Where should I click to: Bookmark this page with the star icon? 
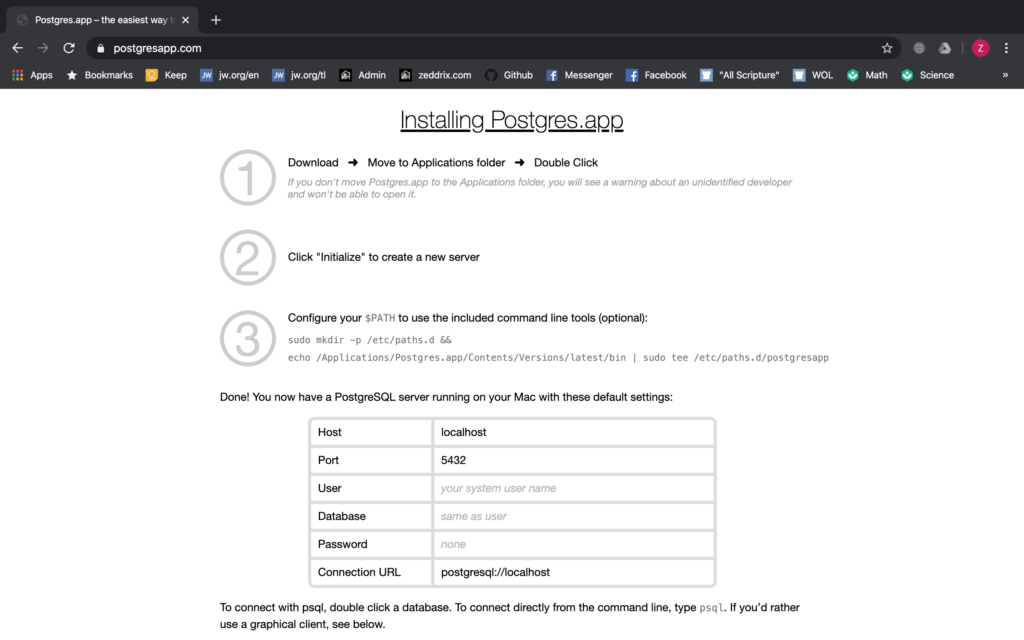(887, 48)
